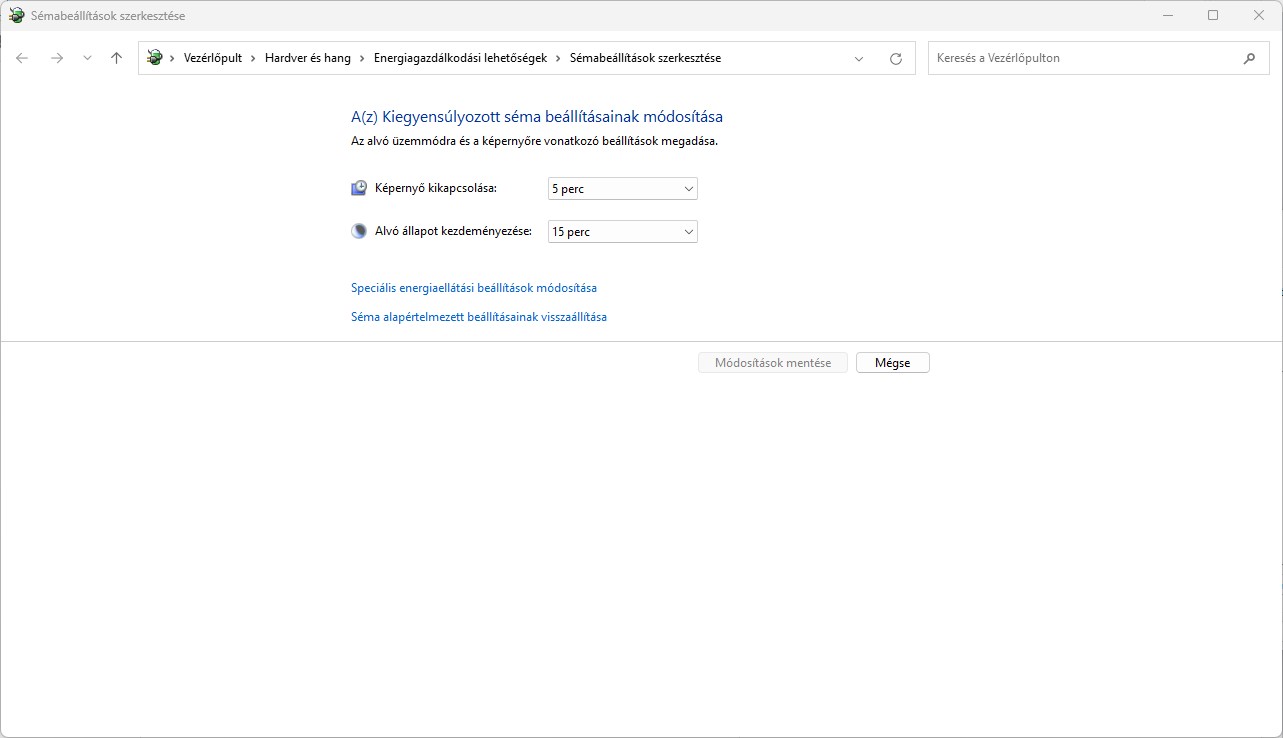Click the Control Panel icon in the address bar

154,58
